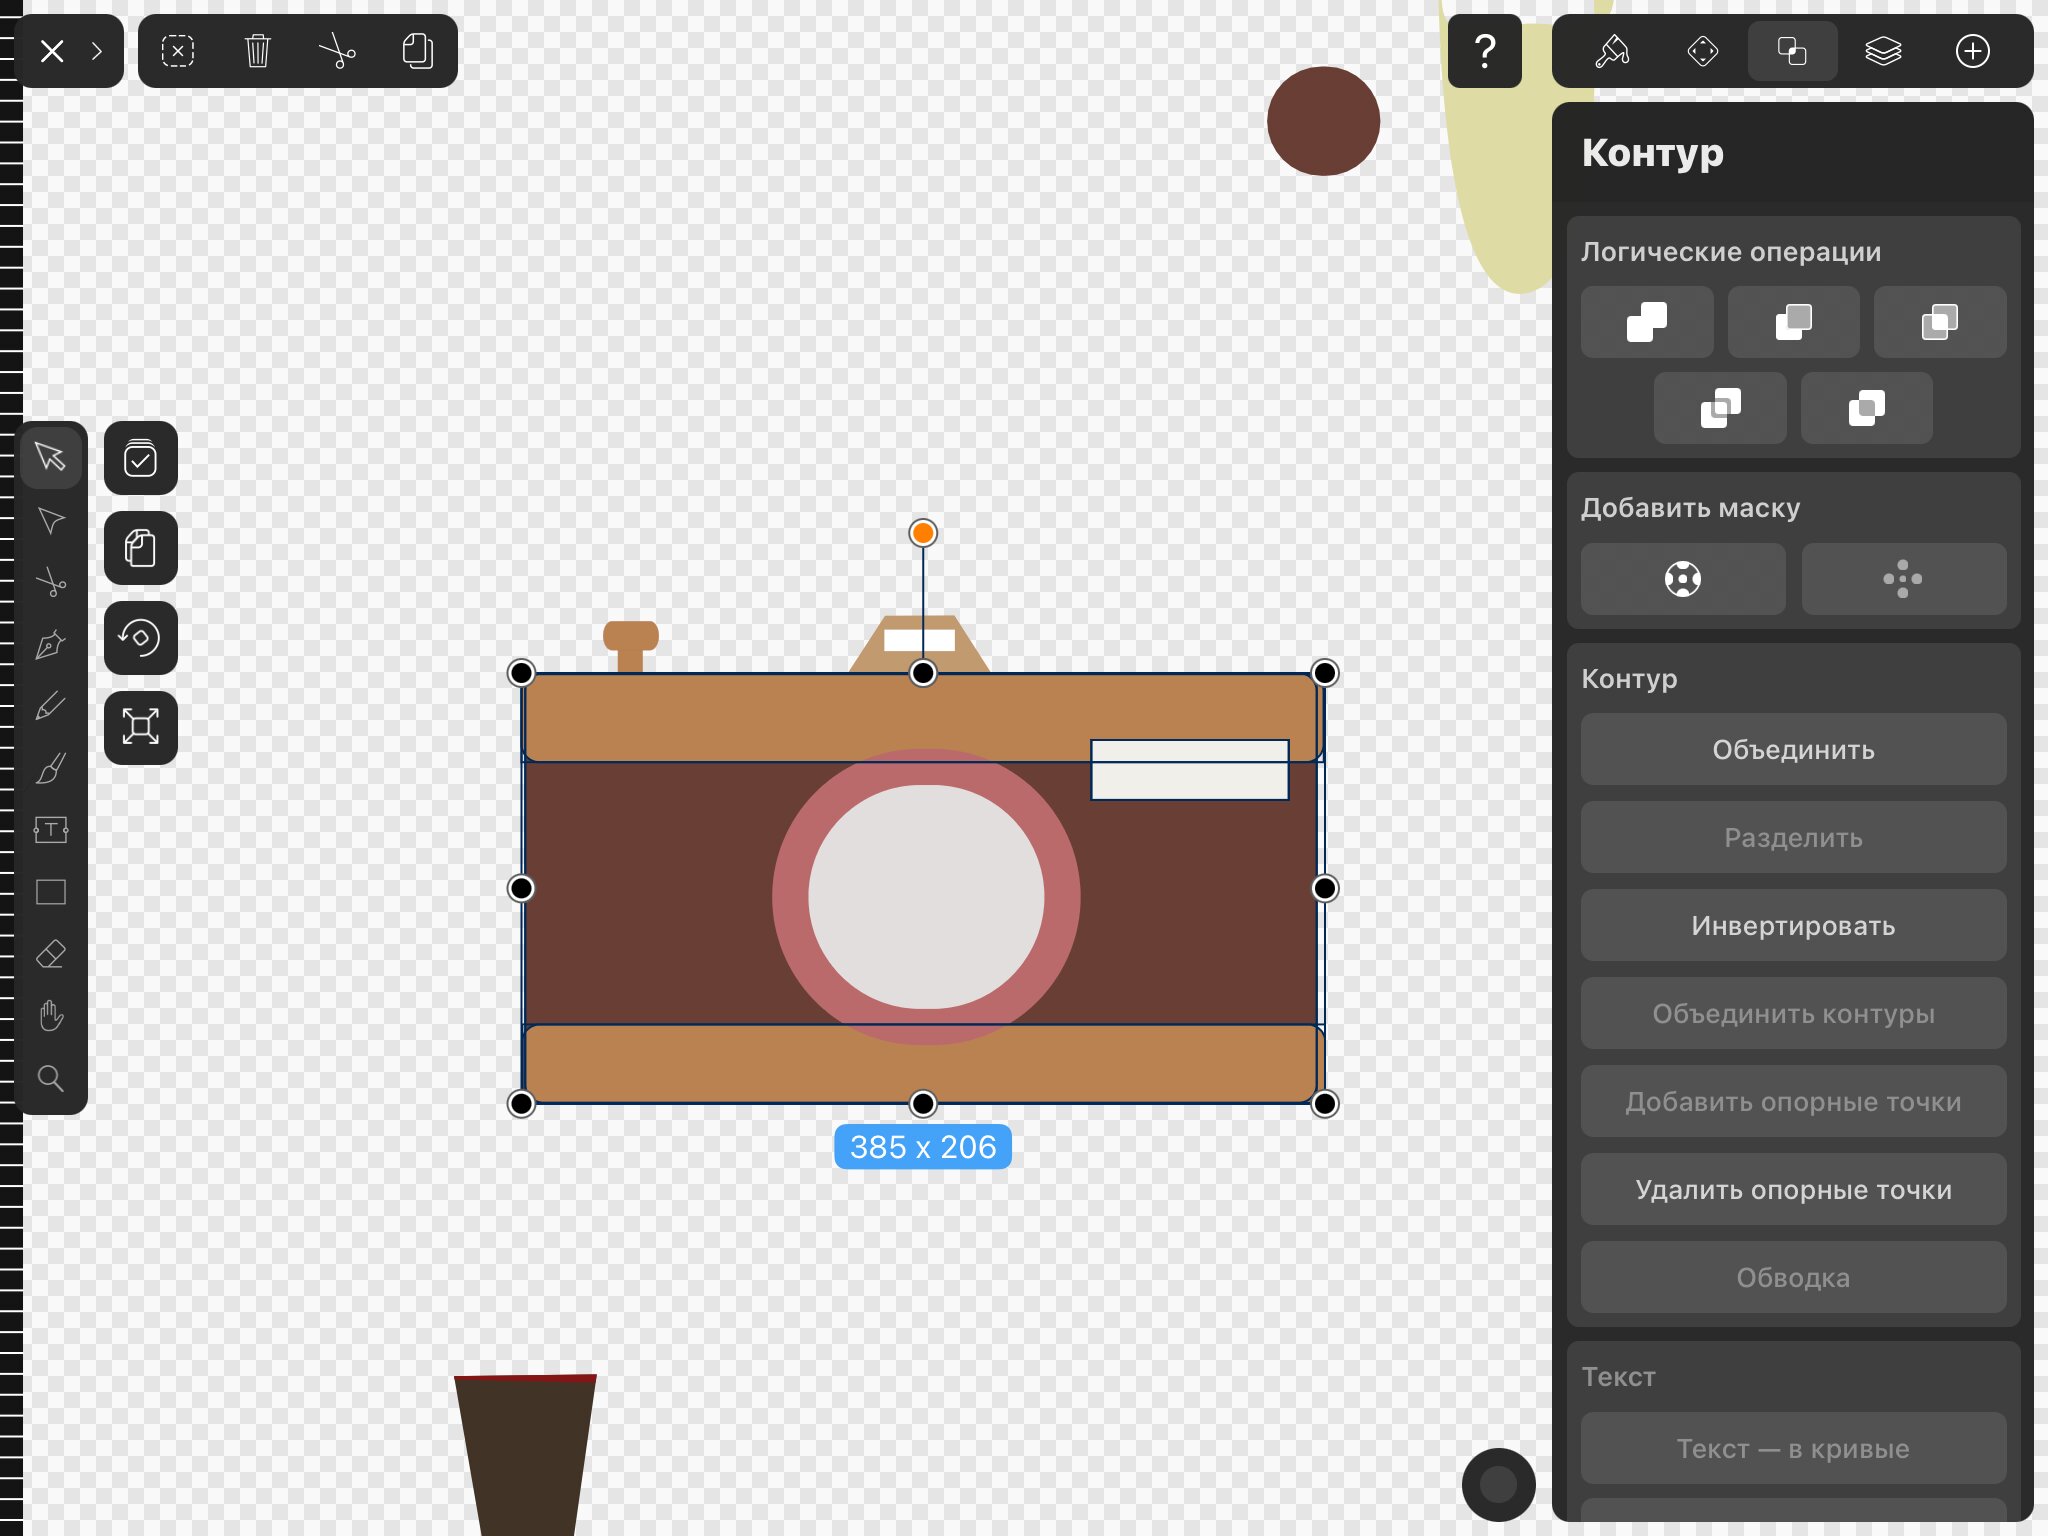Toggle the rotate mode button
This screenshot has width=2048, height=1536.
(x=141, y=638)
